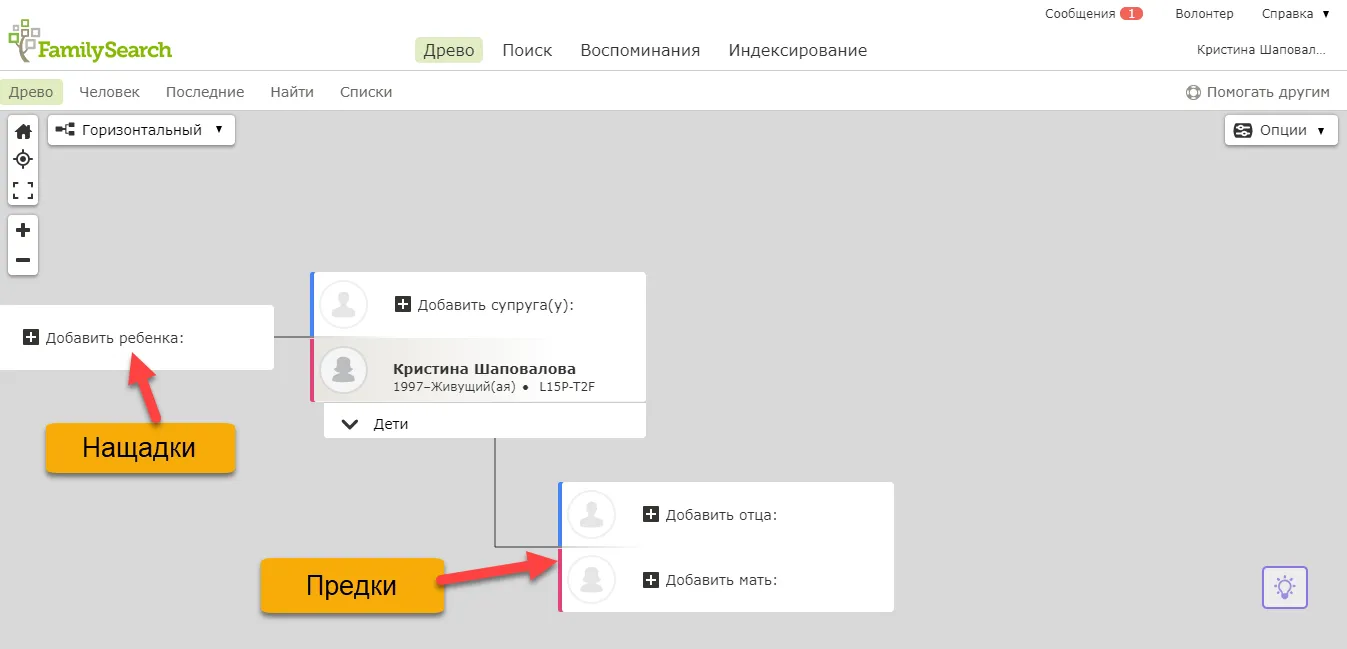
Task: Zoom in with the plus button
Action: [23, 230]
